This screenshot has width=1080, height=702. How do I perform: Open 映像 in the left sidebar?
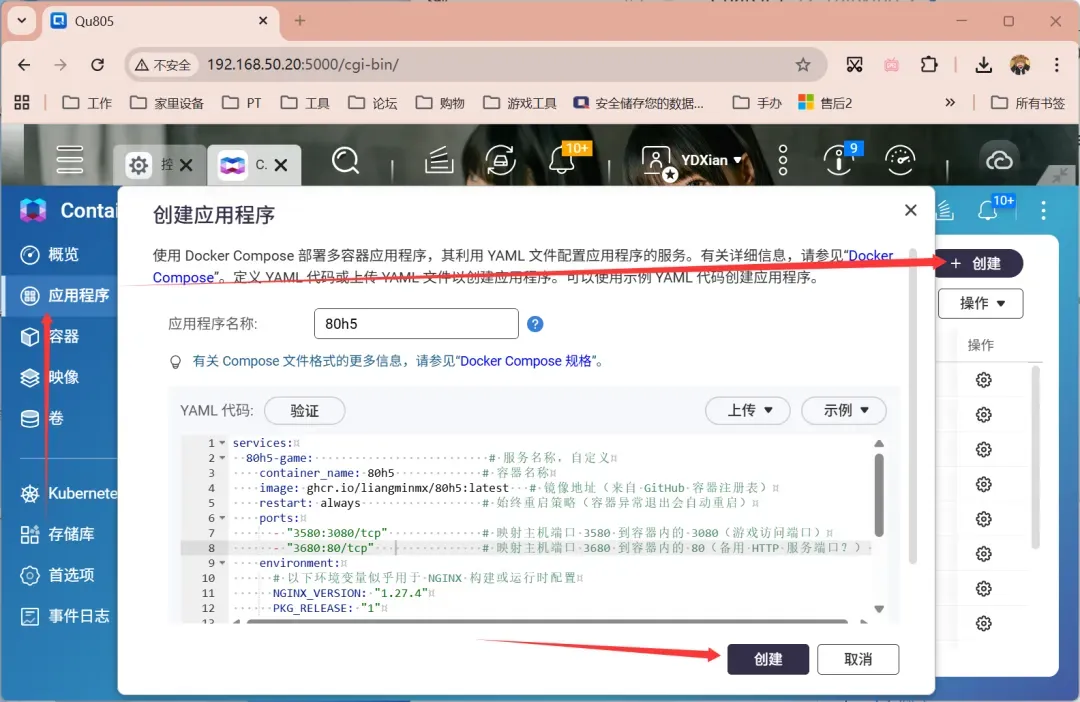tap(63, 377)
